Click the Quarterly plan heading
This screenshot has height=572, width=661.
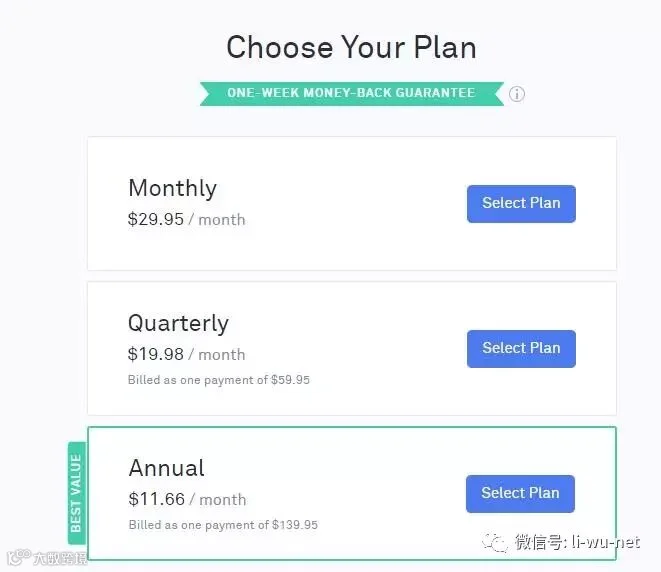point(178,324)
